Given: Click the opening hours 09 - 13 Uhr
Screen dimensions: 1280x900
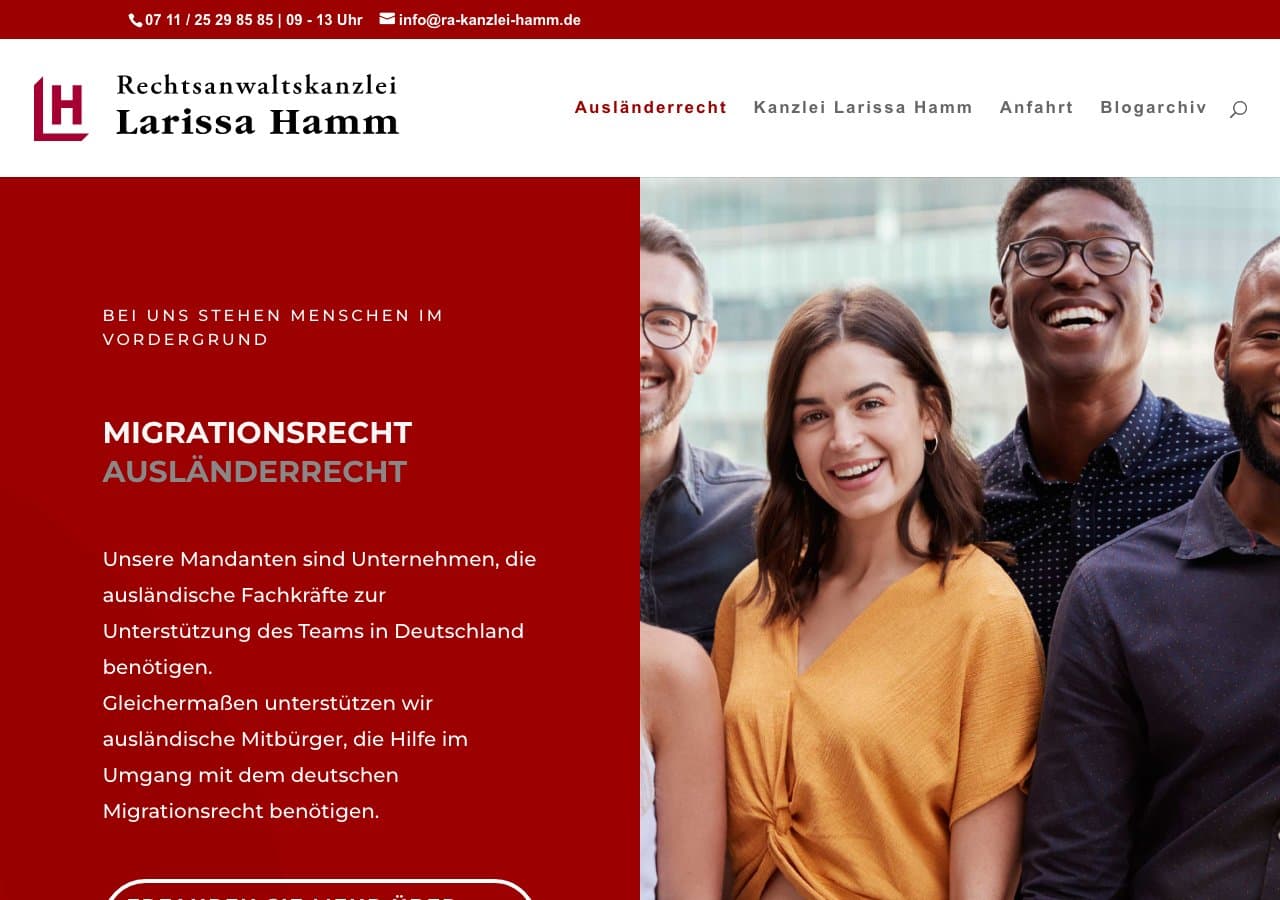Looking at the screenshot, I should coord(324,20).
